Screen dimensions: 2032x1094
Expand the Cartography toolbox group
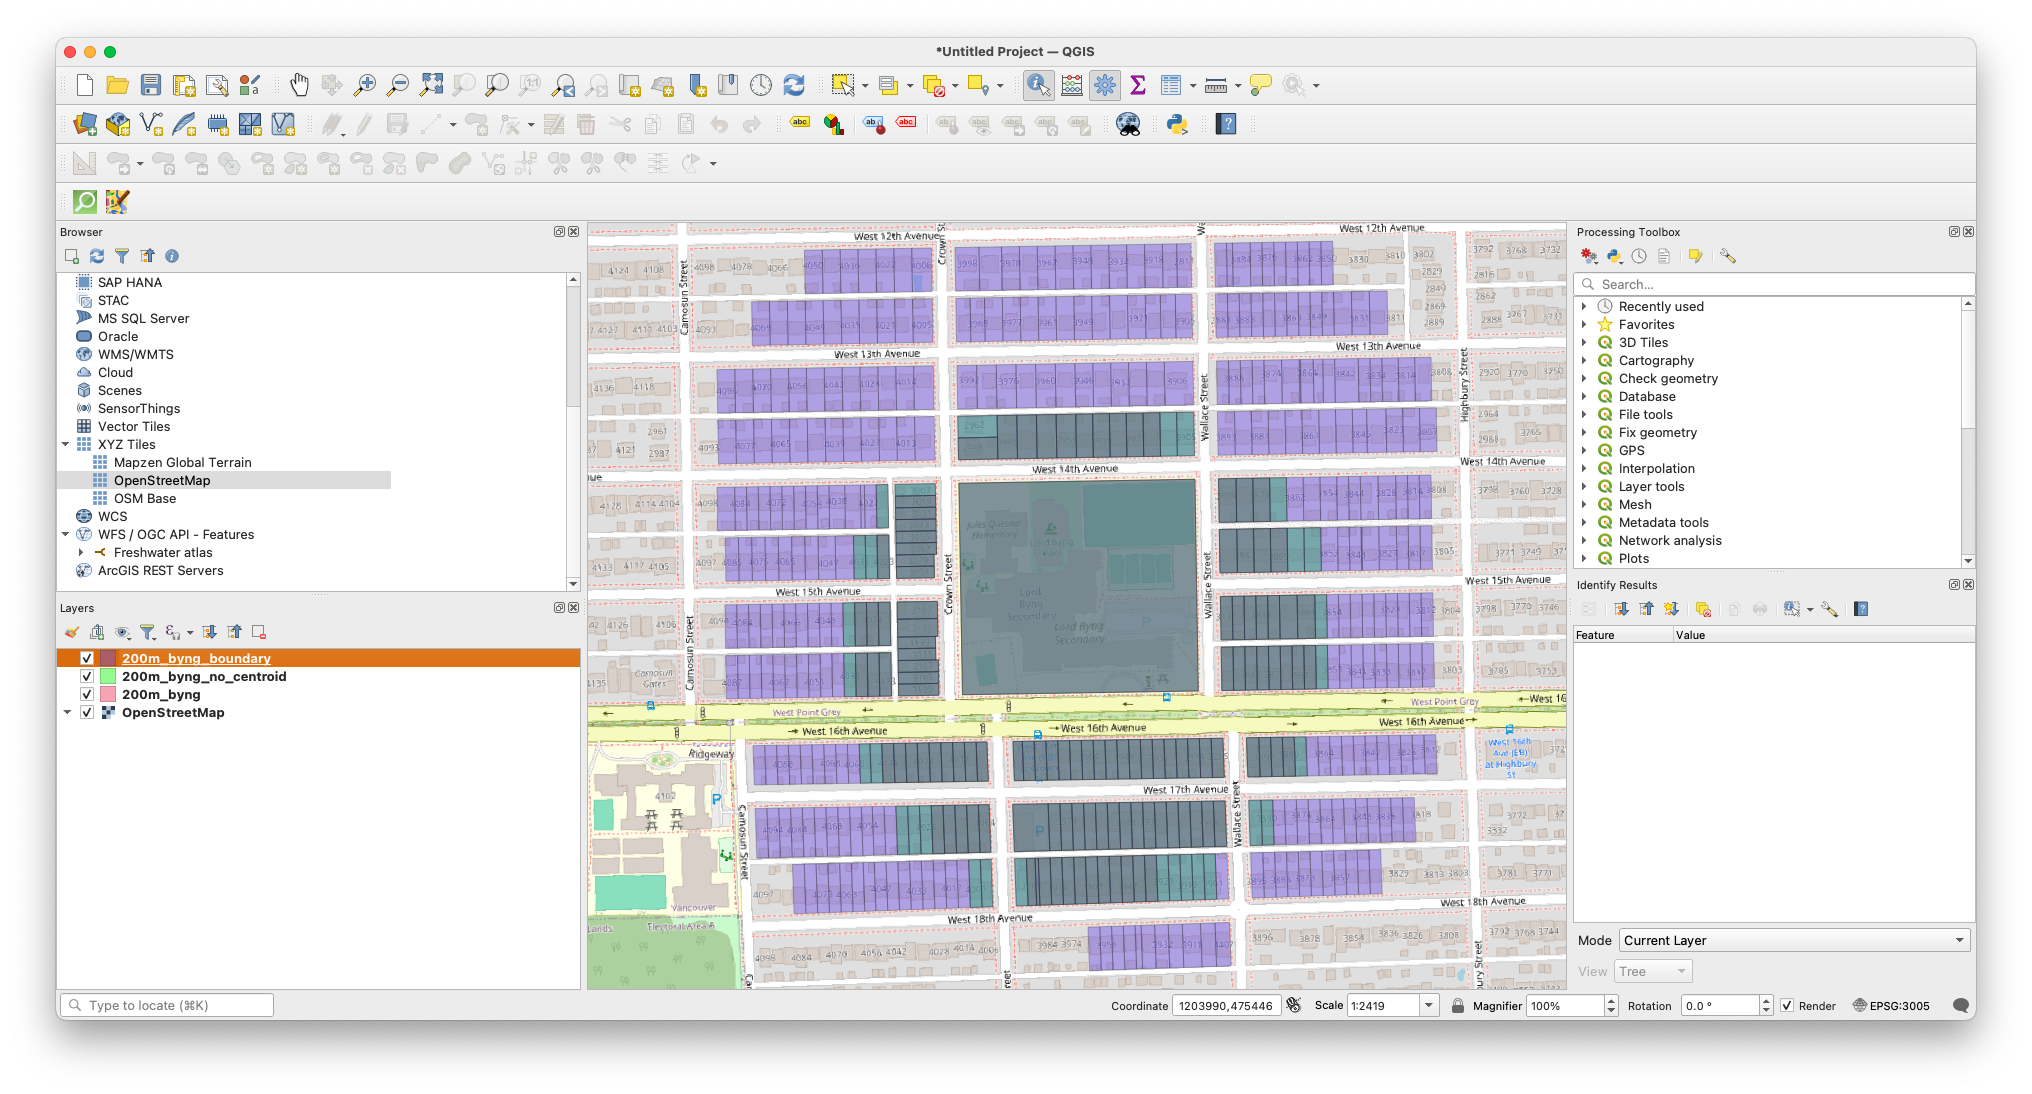pos(1584,360)
